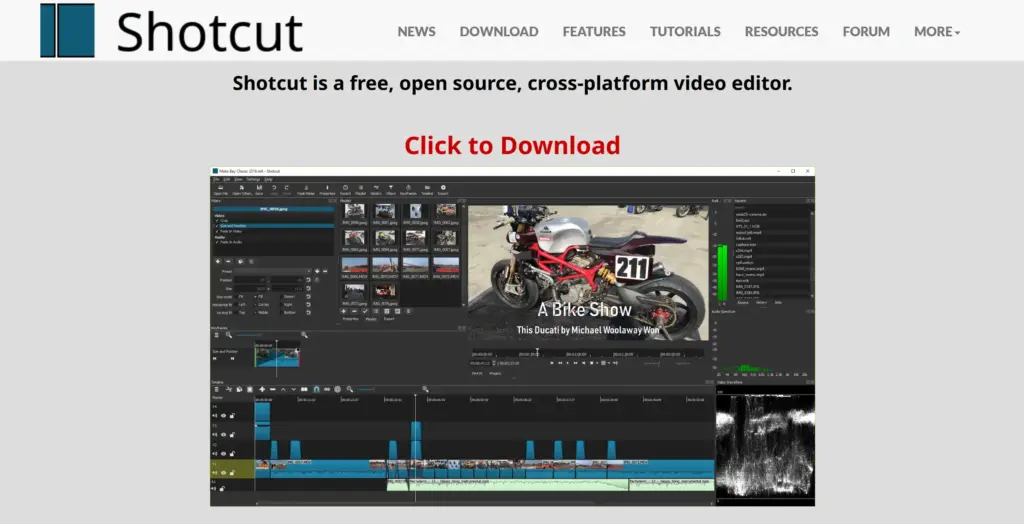The width and height of the screenshot is (1024, 524).
Task: Visit the FORUM link
Action: click(x=866, y=31)
